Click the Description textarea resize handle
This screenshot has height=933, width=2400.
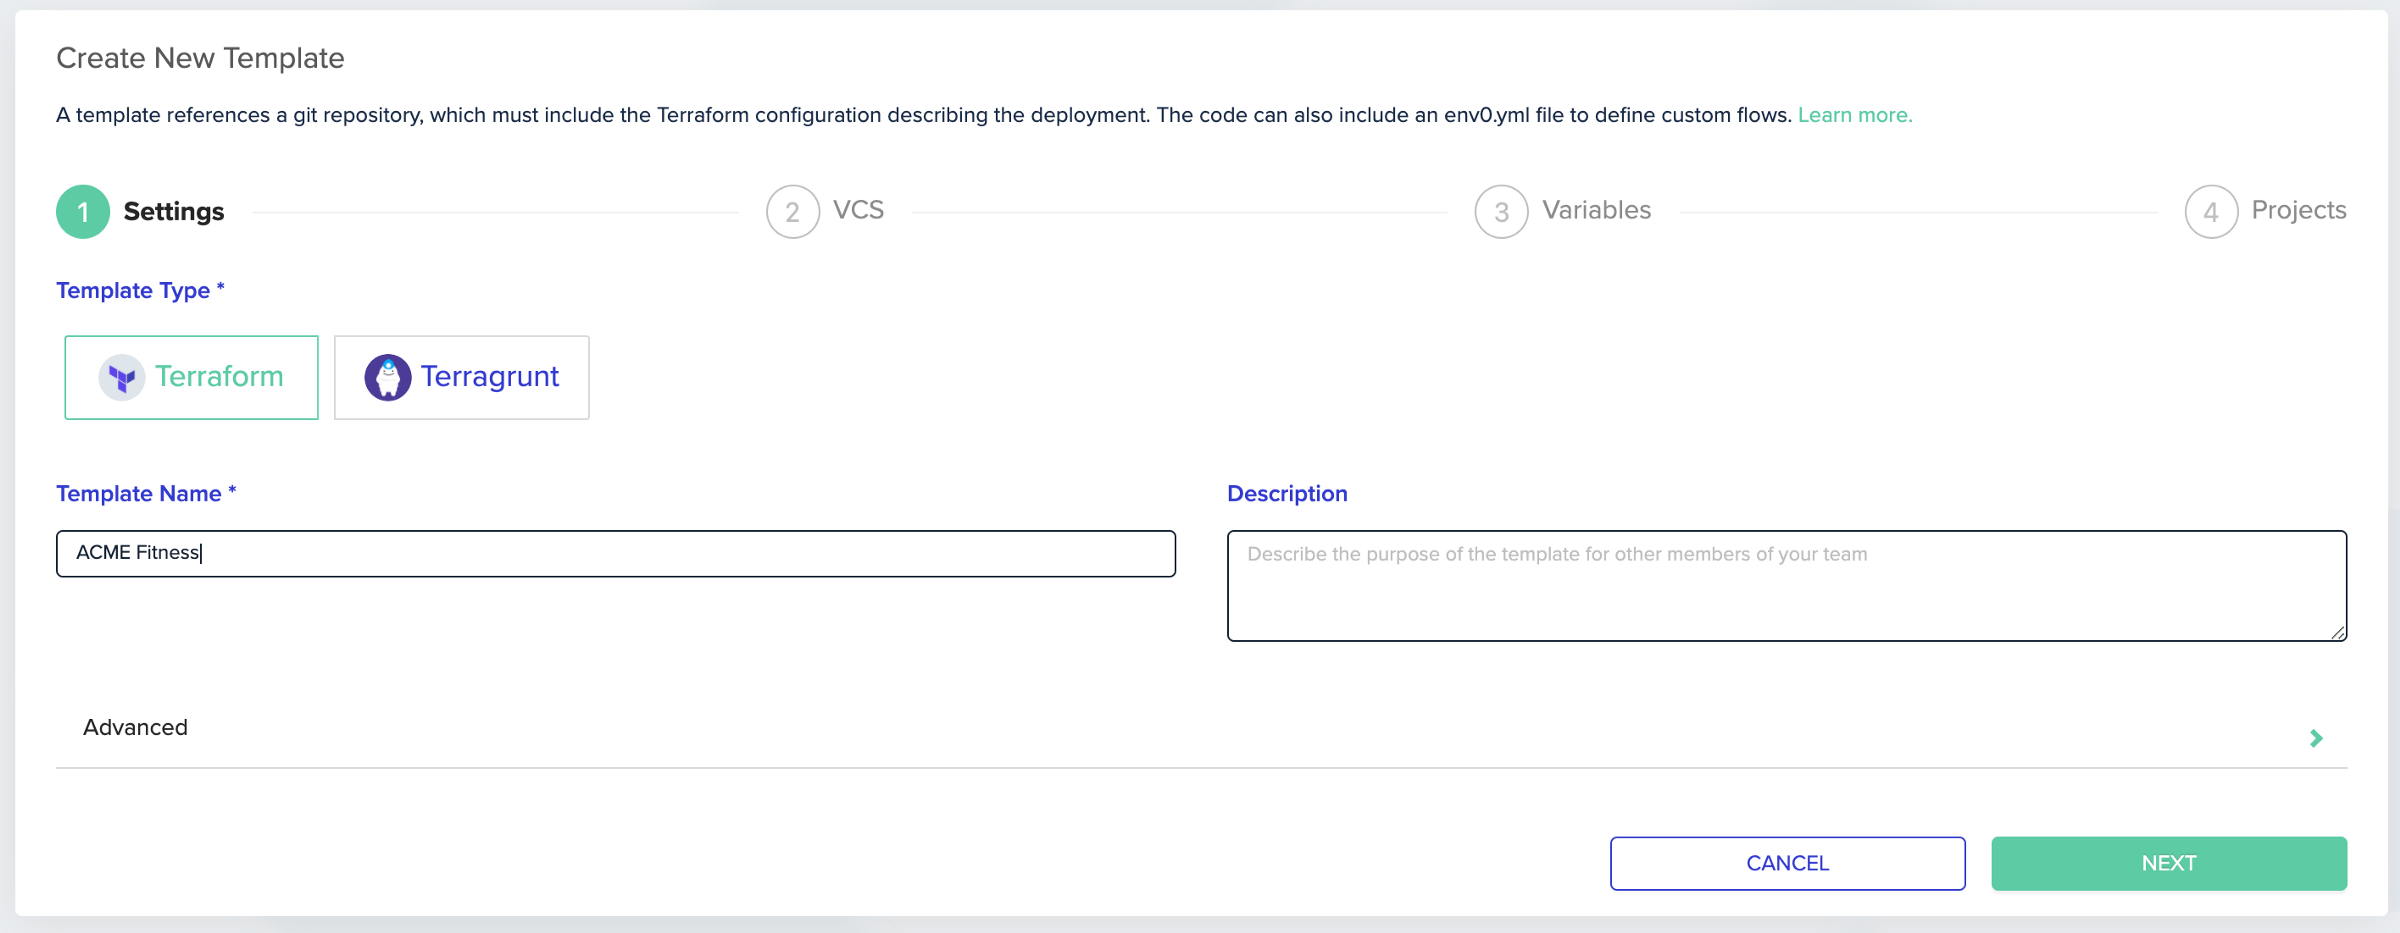pos(2338,633)
